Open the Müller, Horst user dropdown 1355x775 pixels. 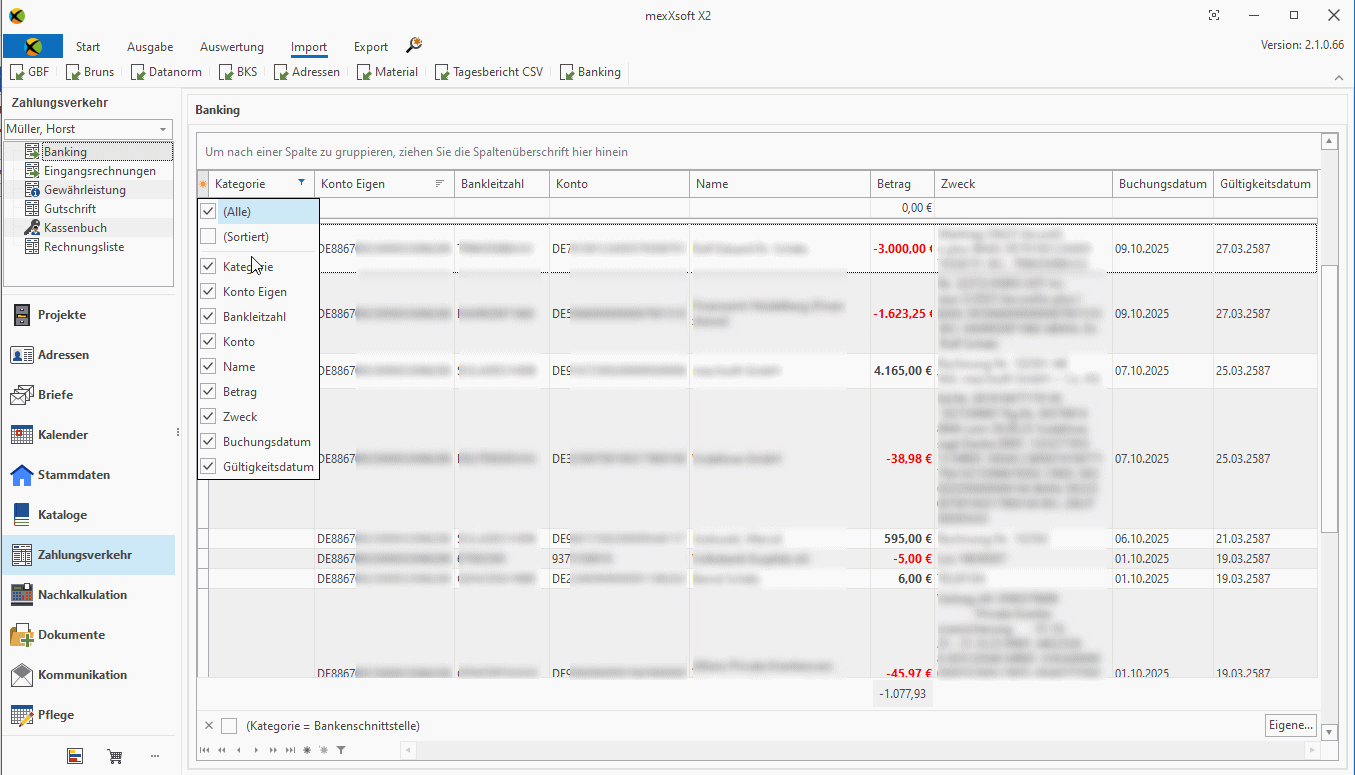[163, 129]
